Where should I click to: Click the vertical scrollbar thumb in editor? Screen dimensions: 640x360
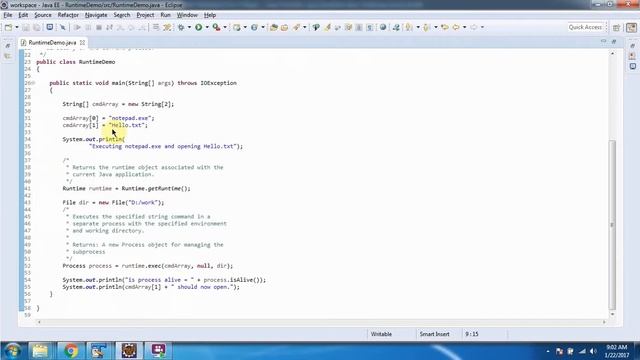(x=612, y=224)
